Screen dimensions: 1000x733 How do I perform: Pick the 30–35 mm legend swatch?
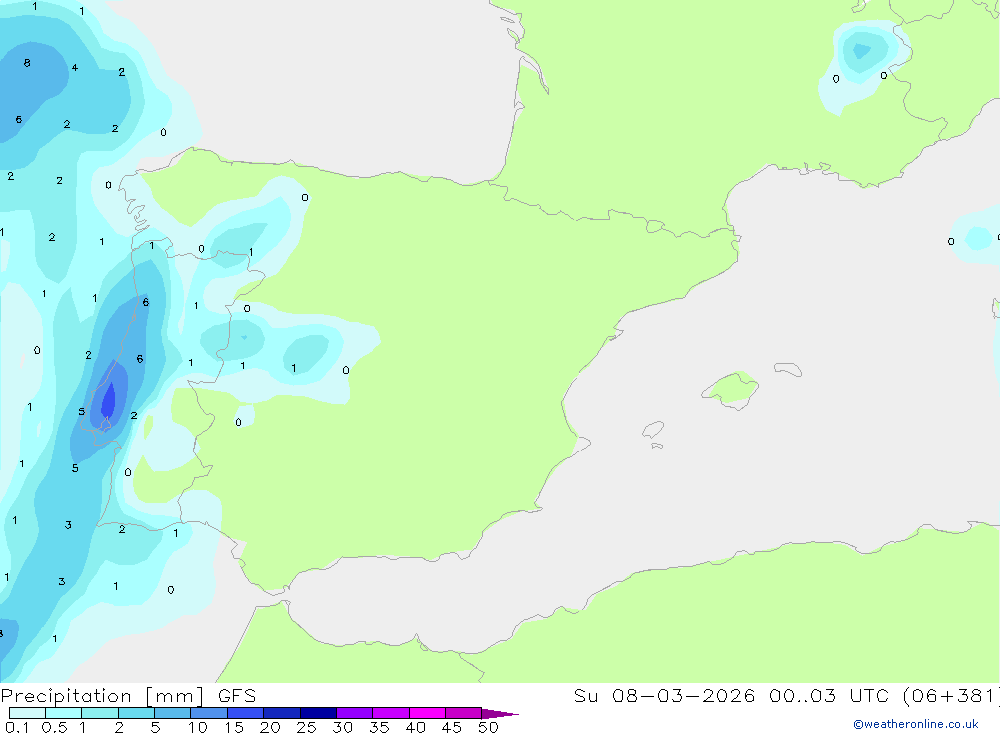pos(354,713)
